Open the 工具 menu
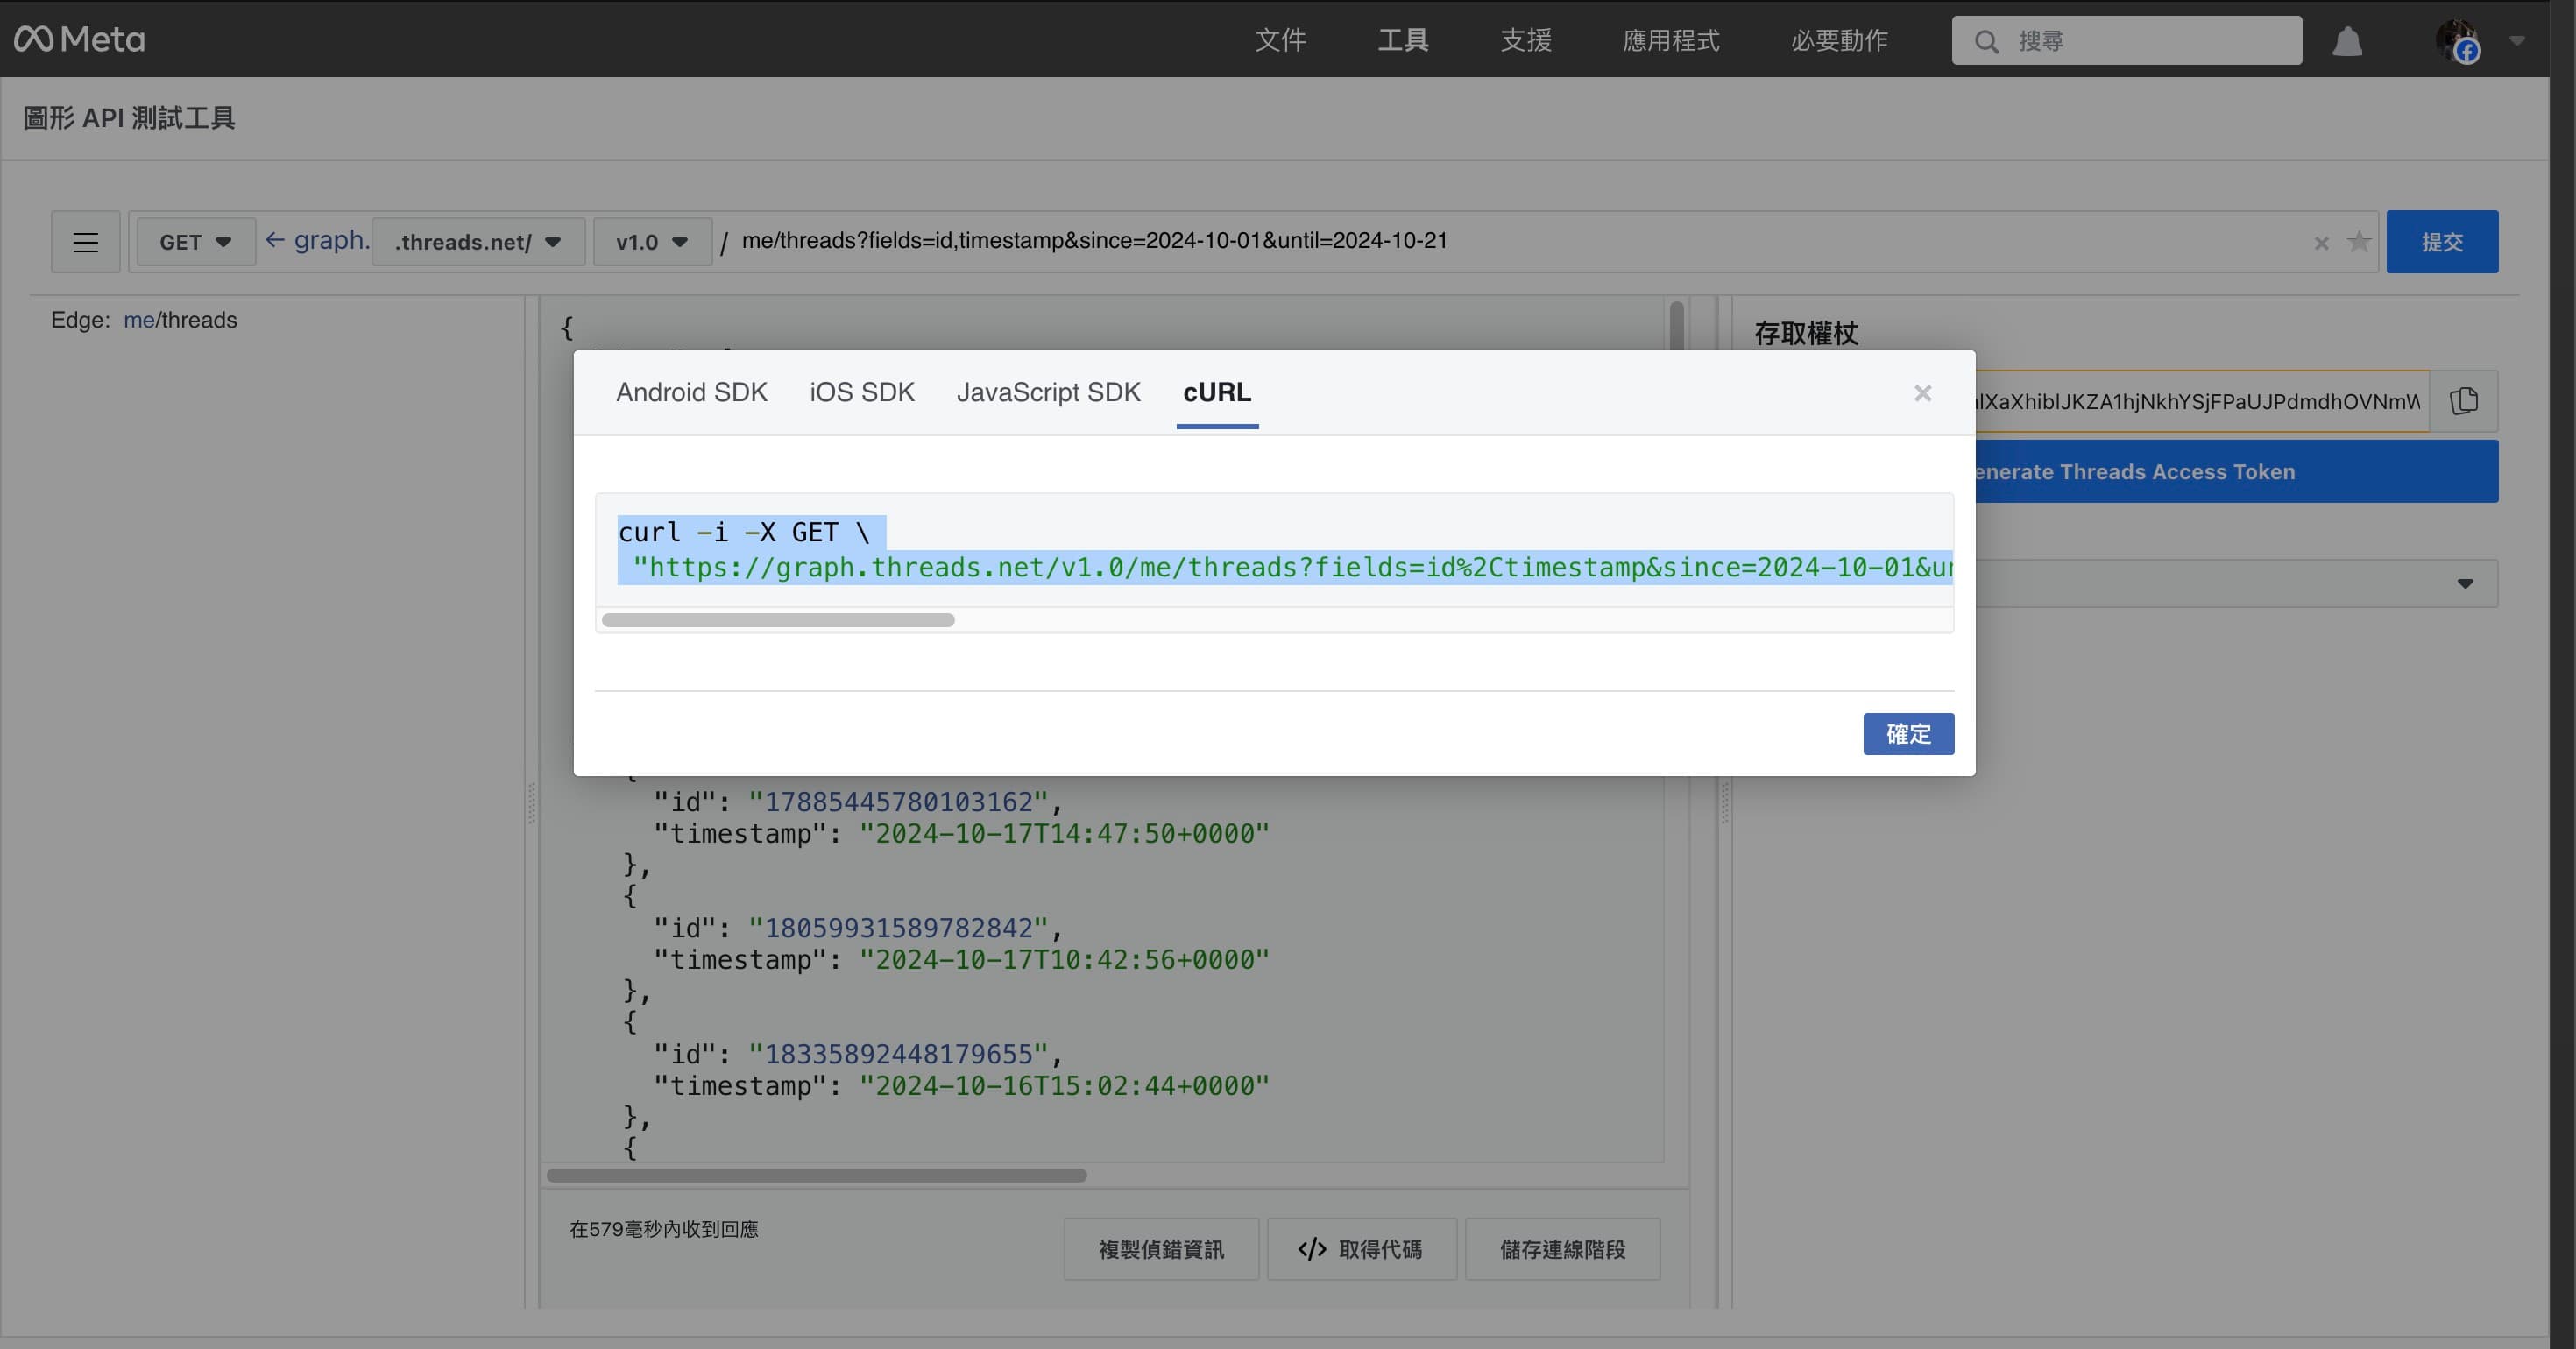This screenshot has width=2576, height=1349. pyautogui.click(x=1402, y=40)
